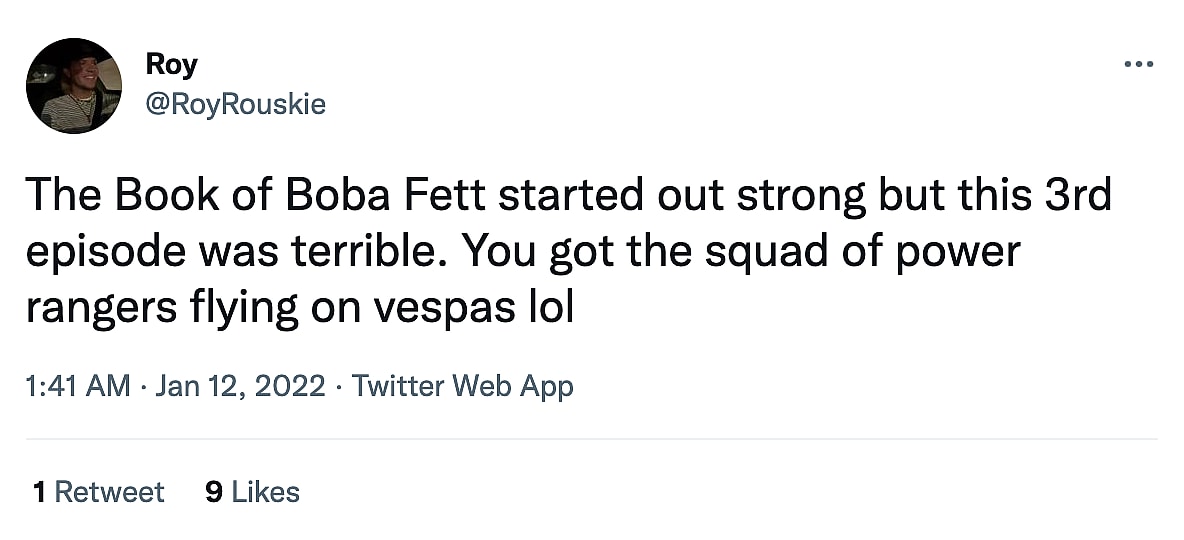Open the display name "Roy"

tap(171, 65)
